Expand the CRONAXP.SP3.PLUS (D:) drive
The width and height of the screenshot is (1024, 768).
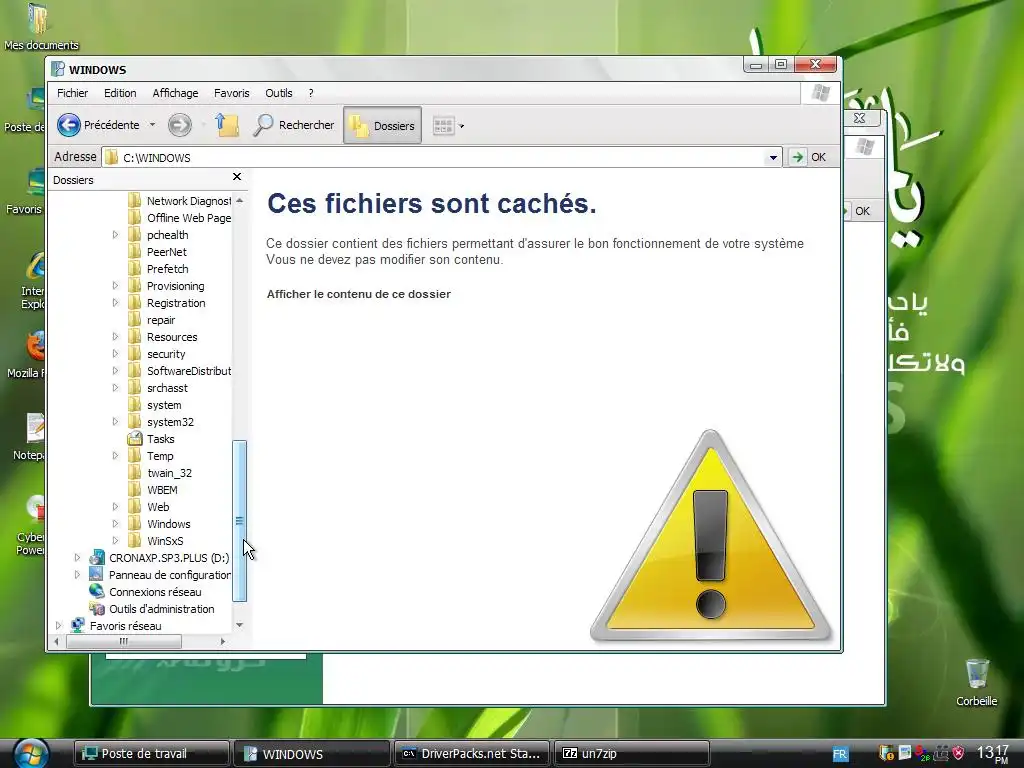pyautogui.click(x=77, y=557)
